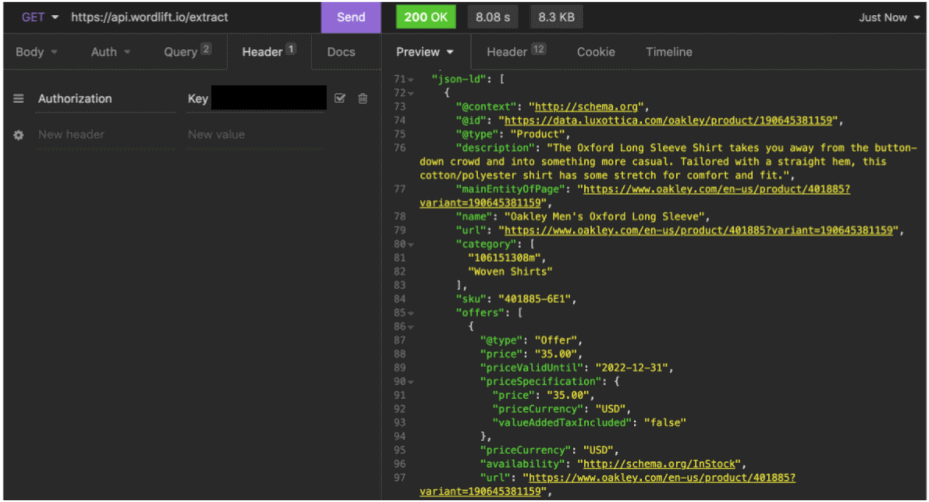Toggle the Authorization header enabled checkbox
Screen dimensions: 929x502
point(340,98)
